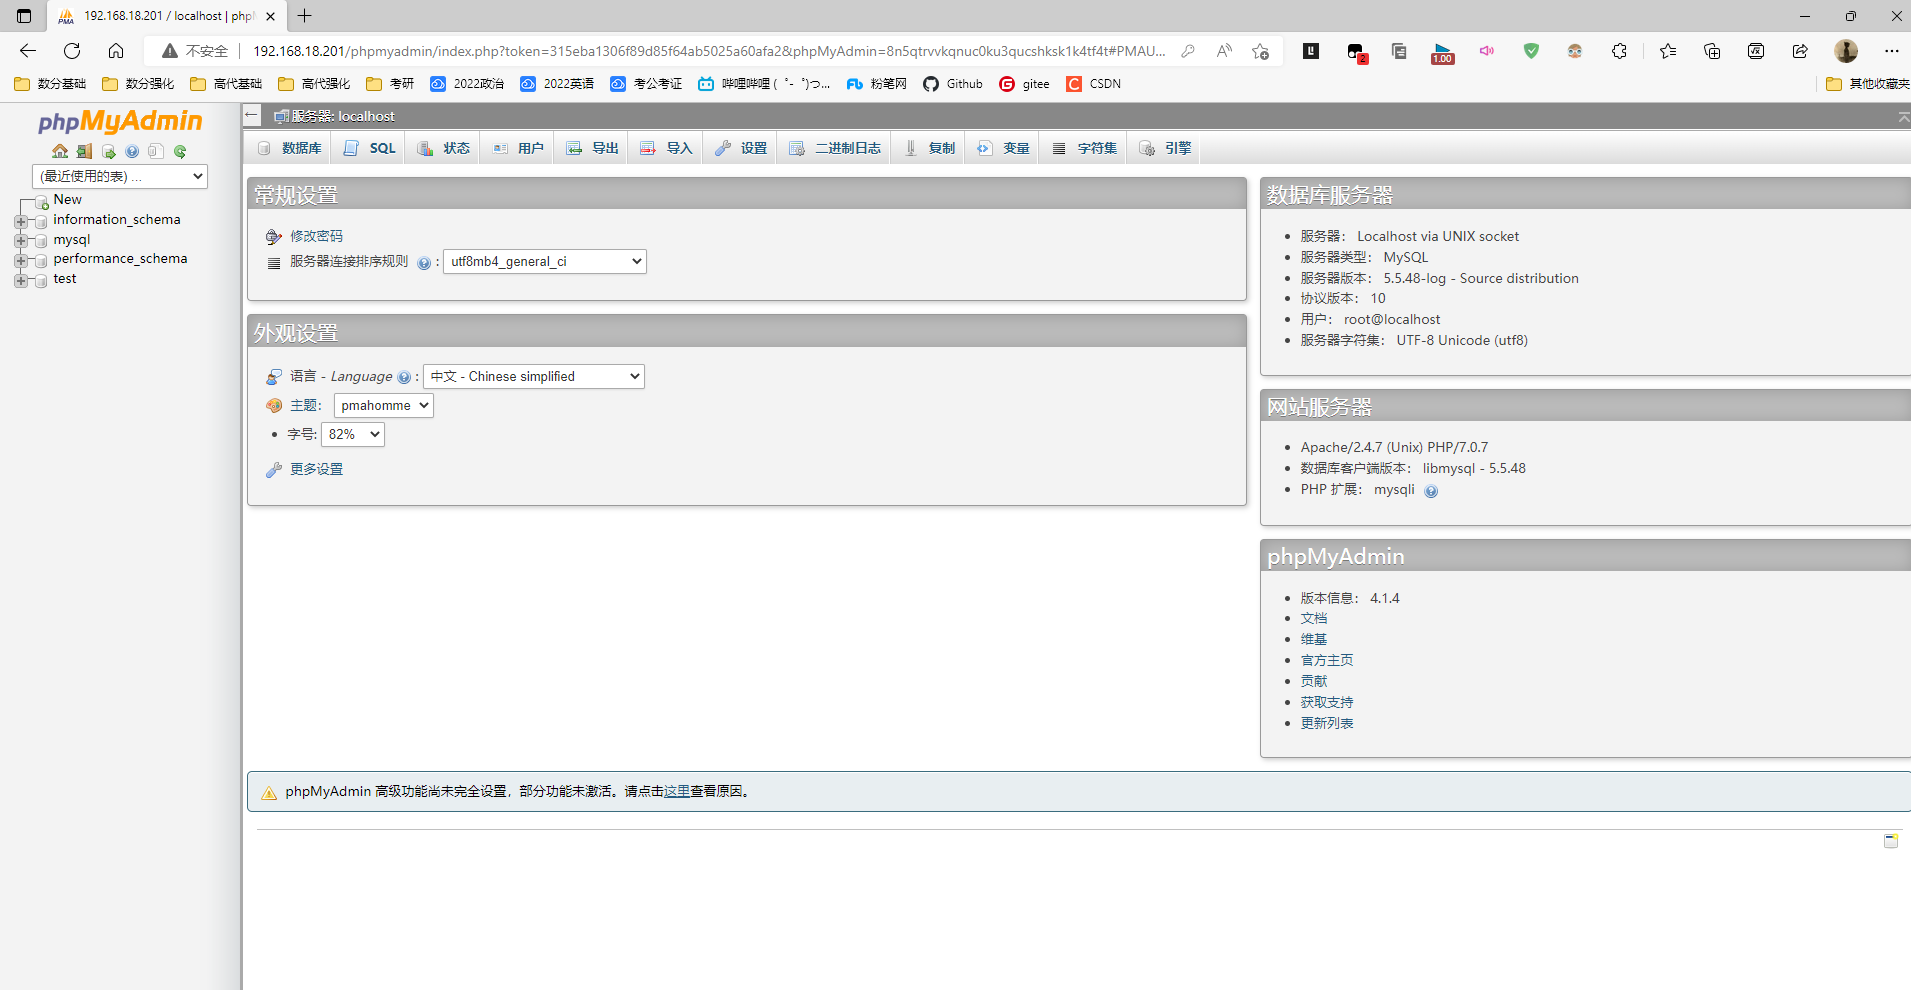Open the query window database icon
This screenshot has width=1911, height=990.
click(108, 152)
